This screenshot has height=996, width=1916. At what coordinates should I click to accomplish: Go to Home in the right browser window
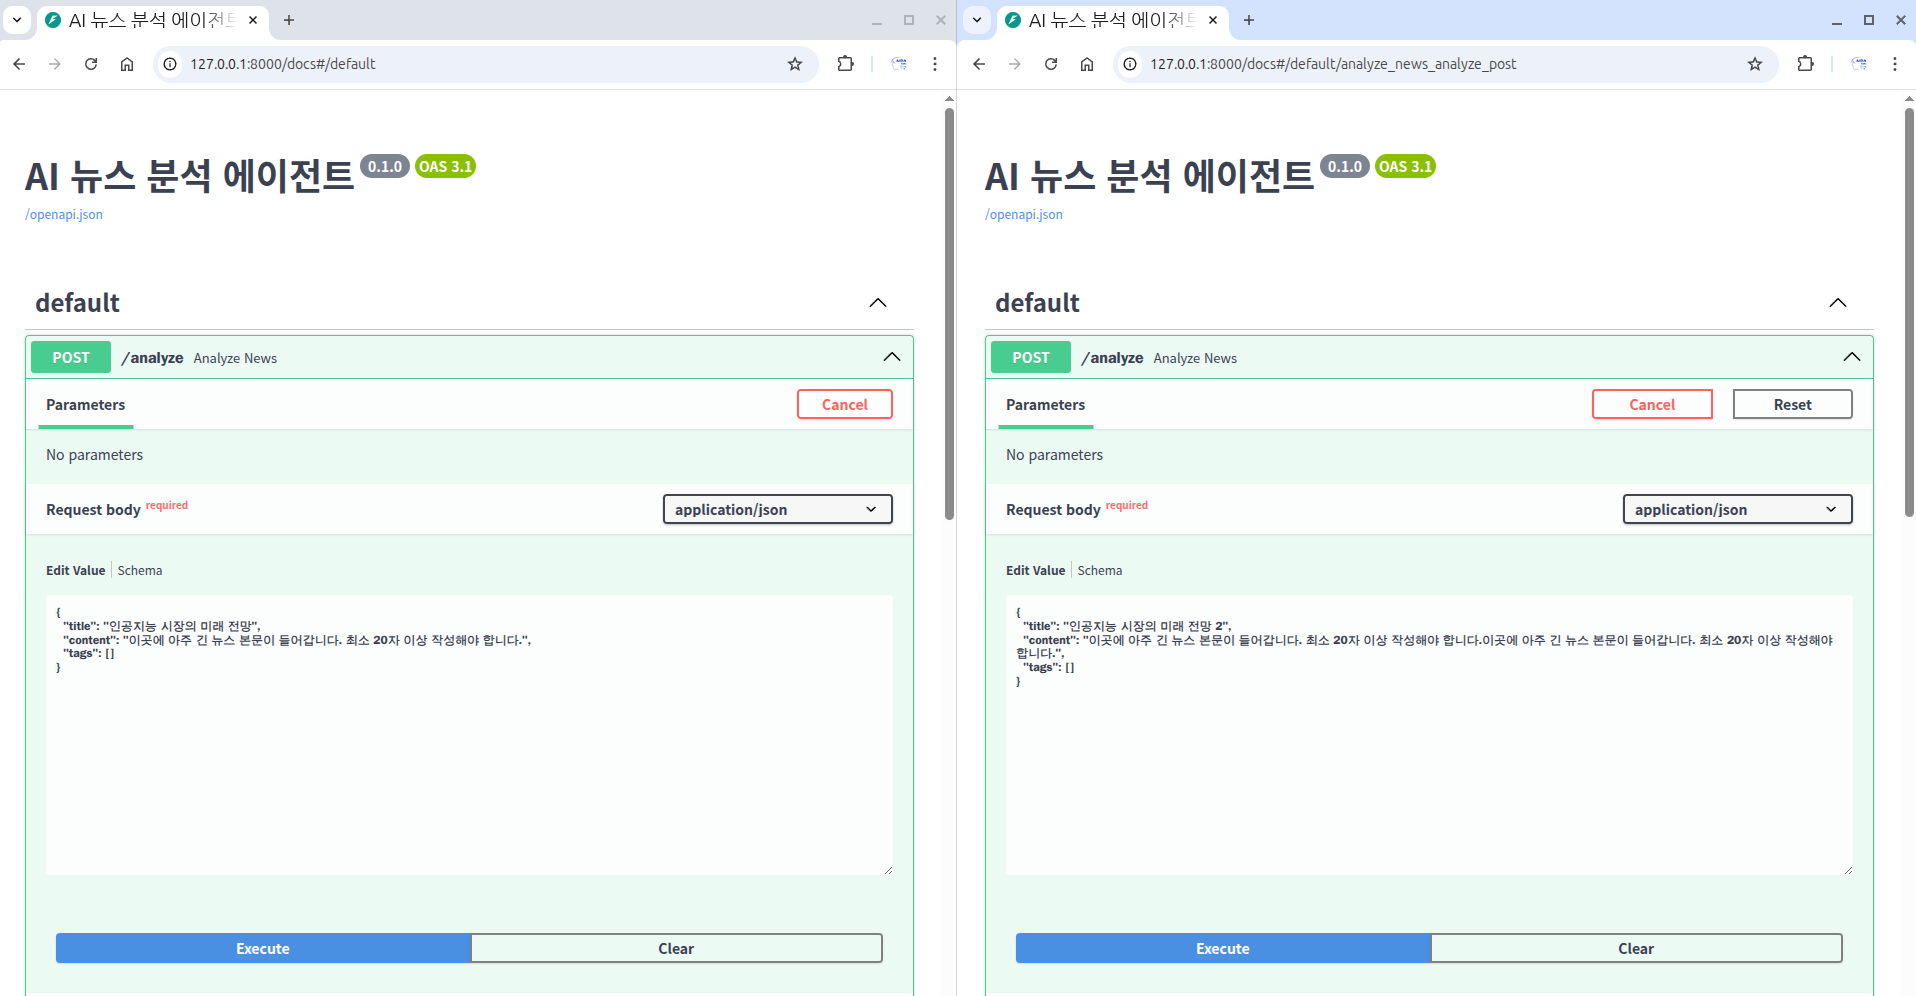pos(1087,64)
